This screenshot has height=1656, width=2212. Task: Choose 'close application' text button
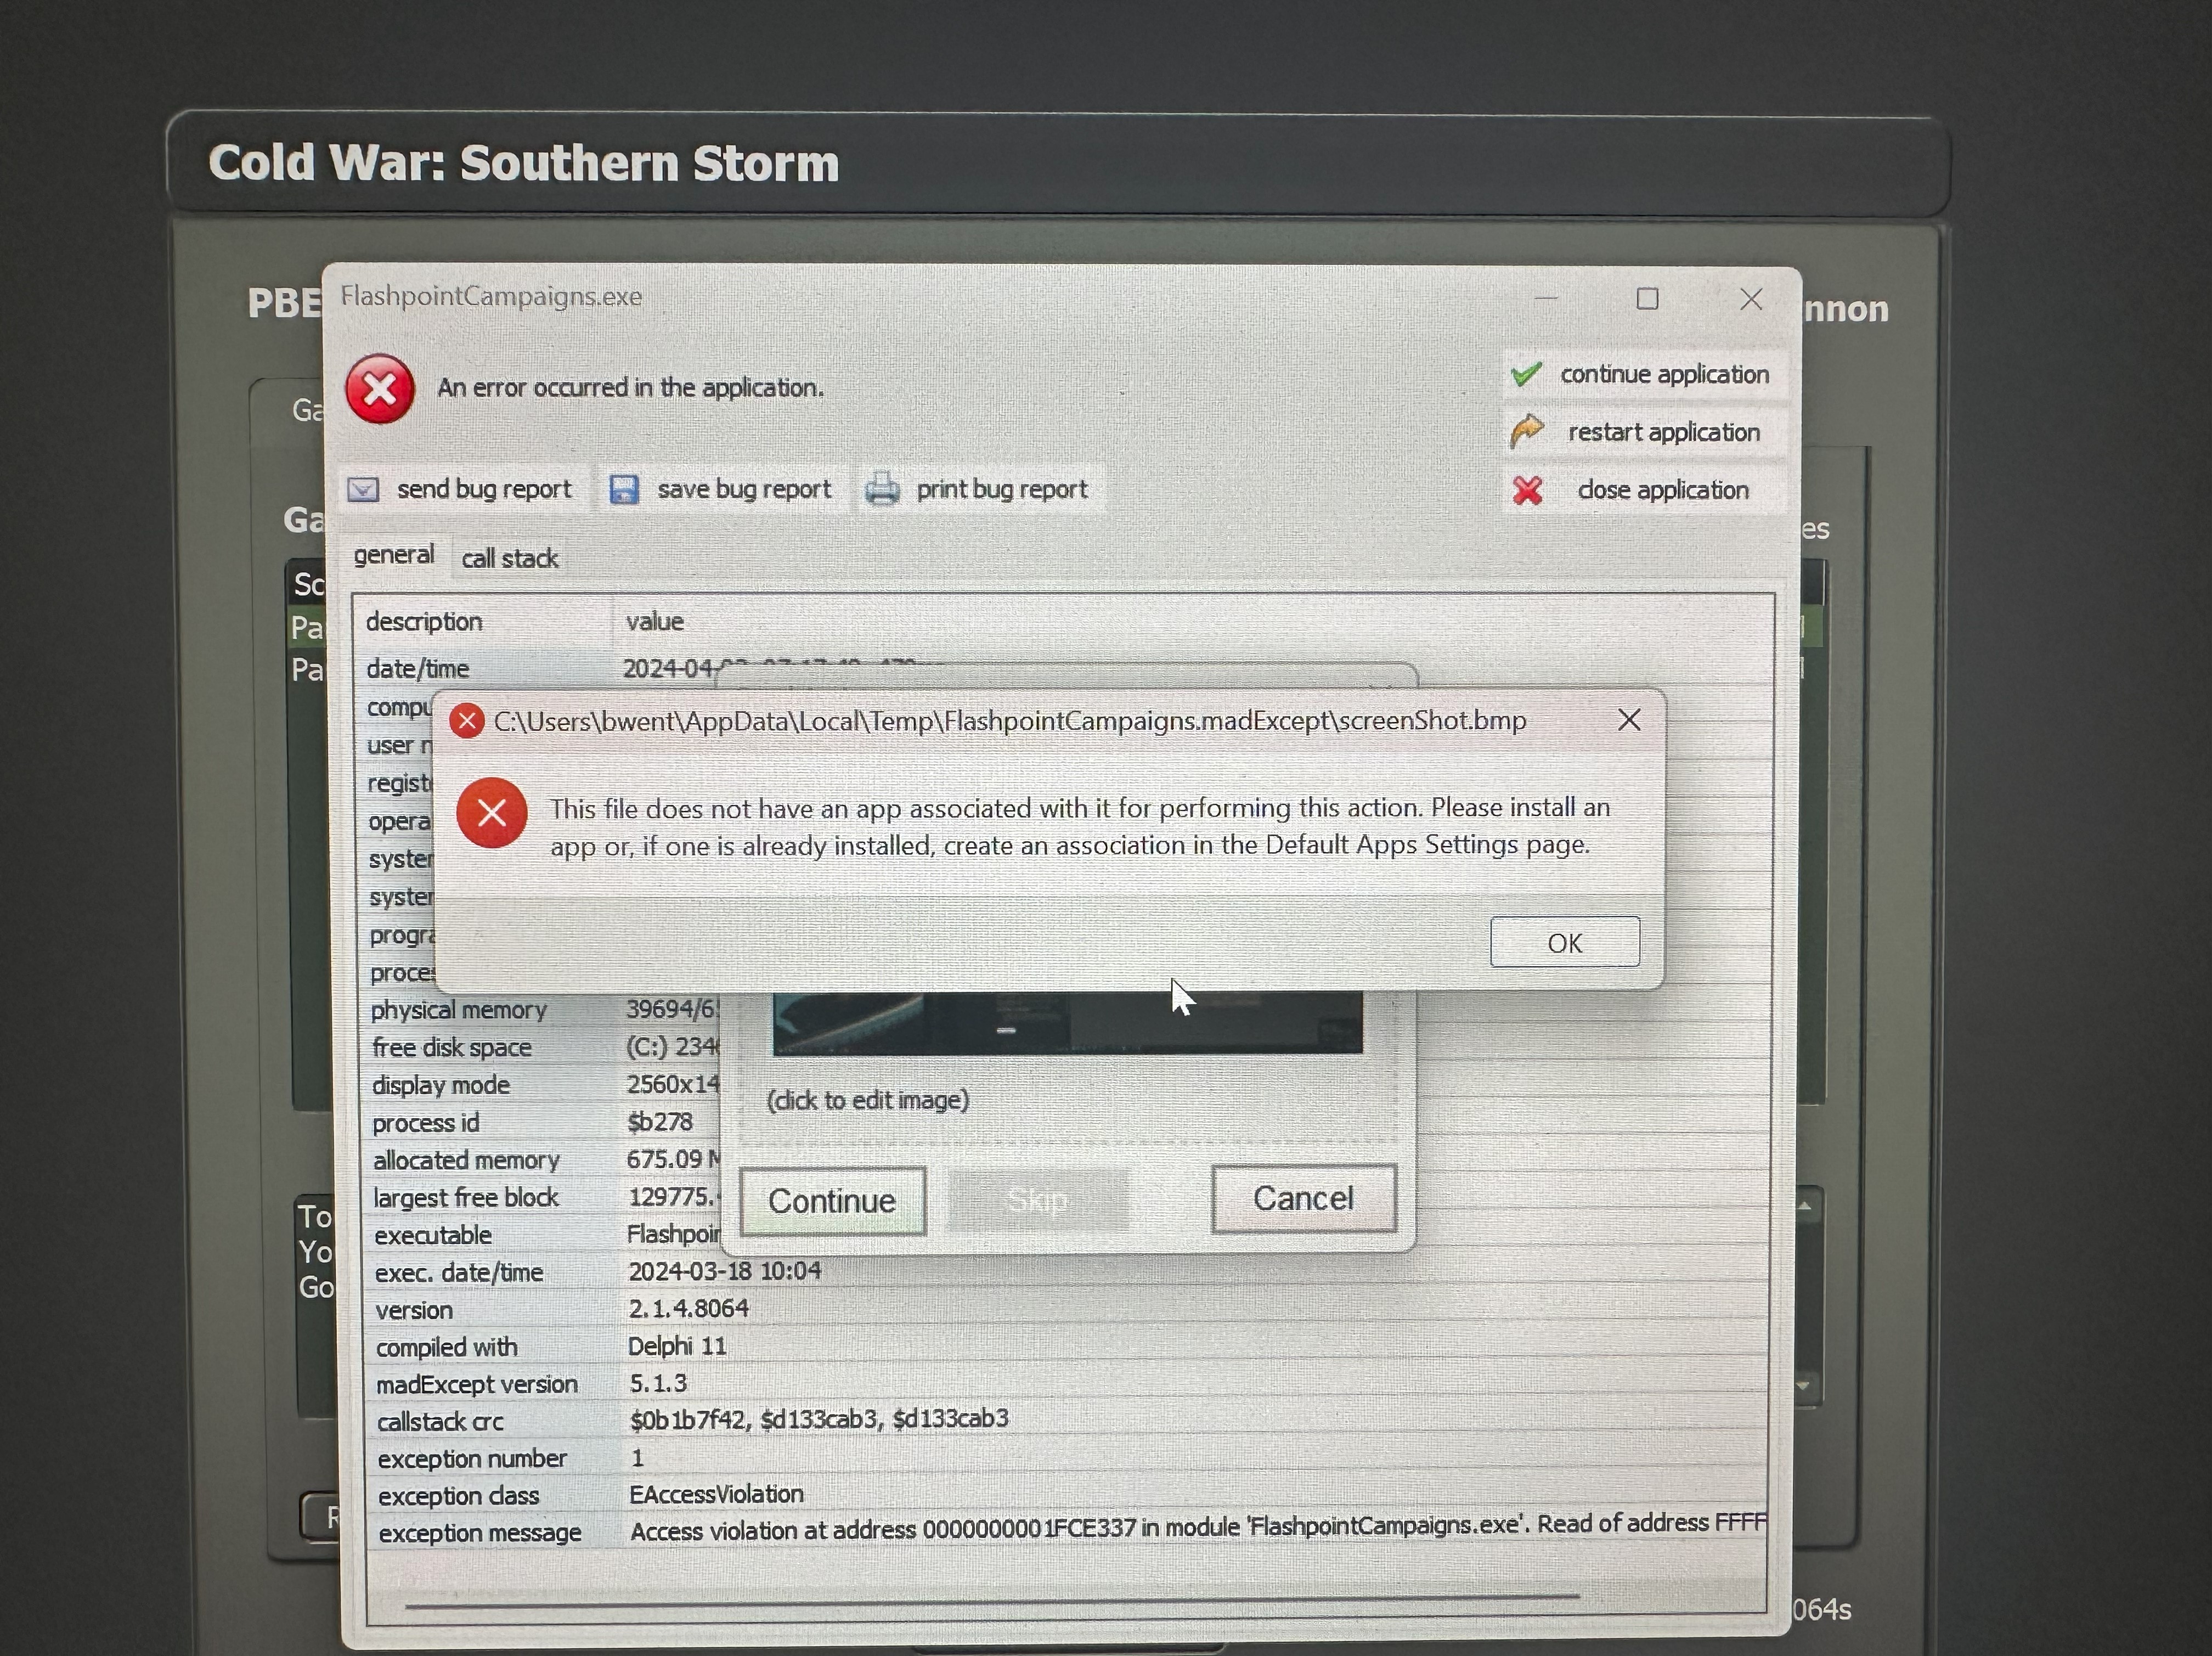click(1663, 490)
